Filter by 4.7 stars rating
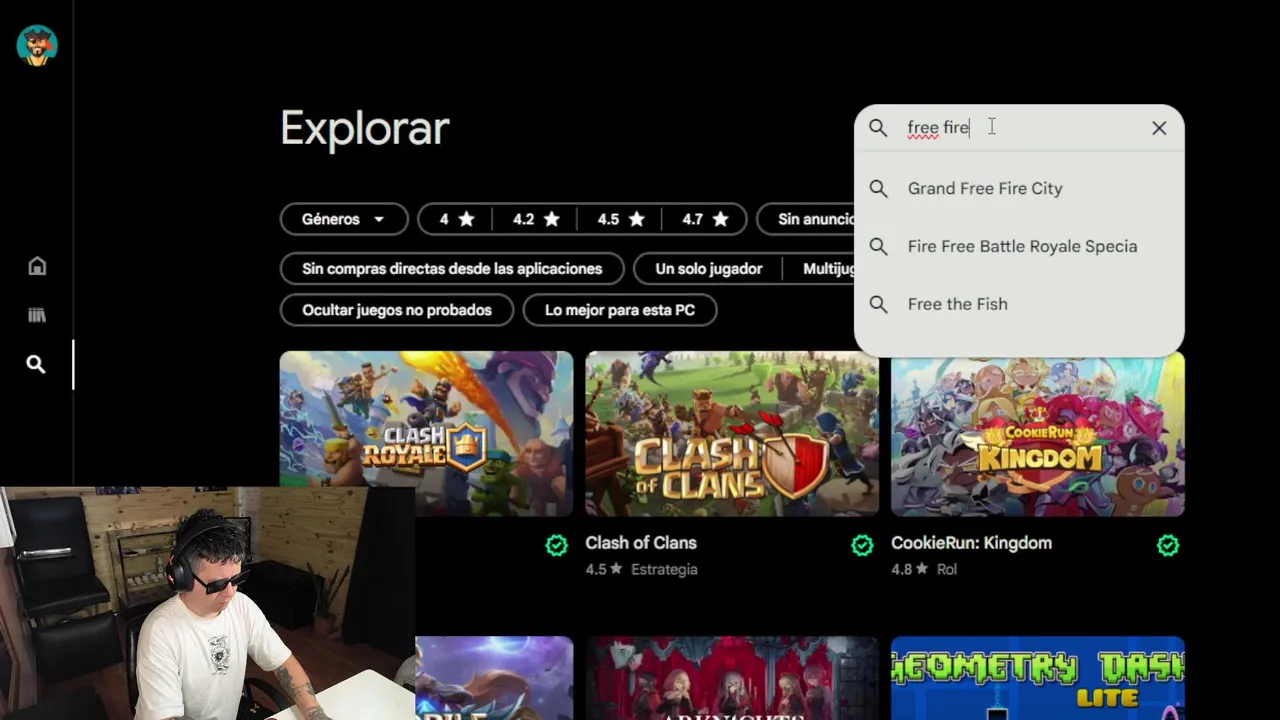Viewport: 1280px width, 720px height. click(706, 219)
